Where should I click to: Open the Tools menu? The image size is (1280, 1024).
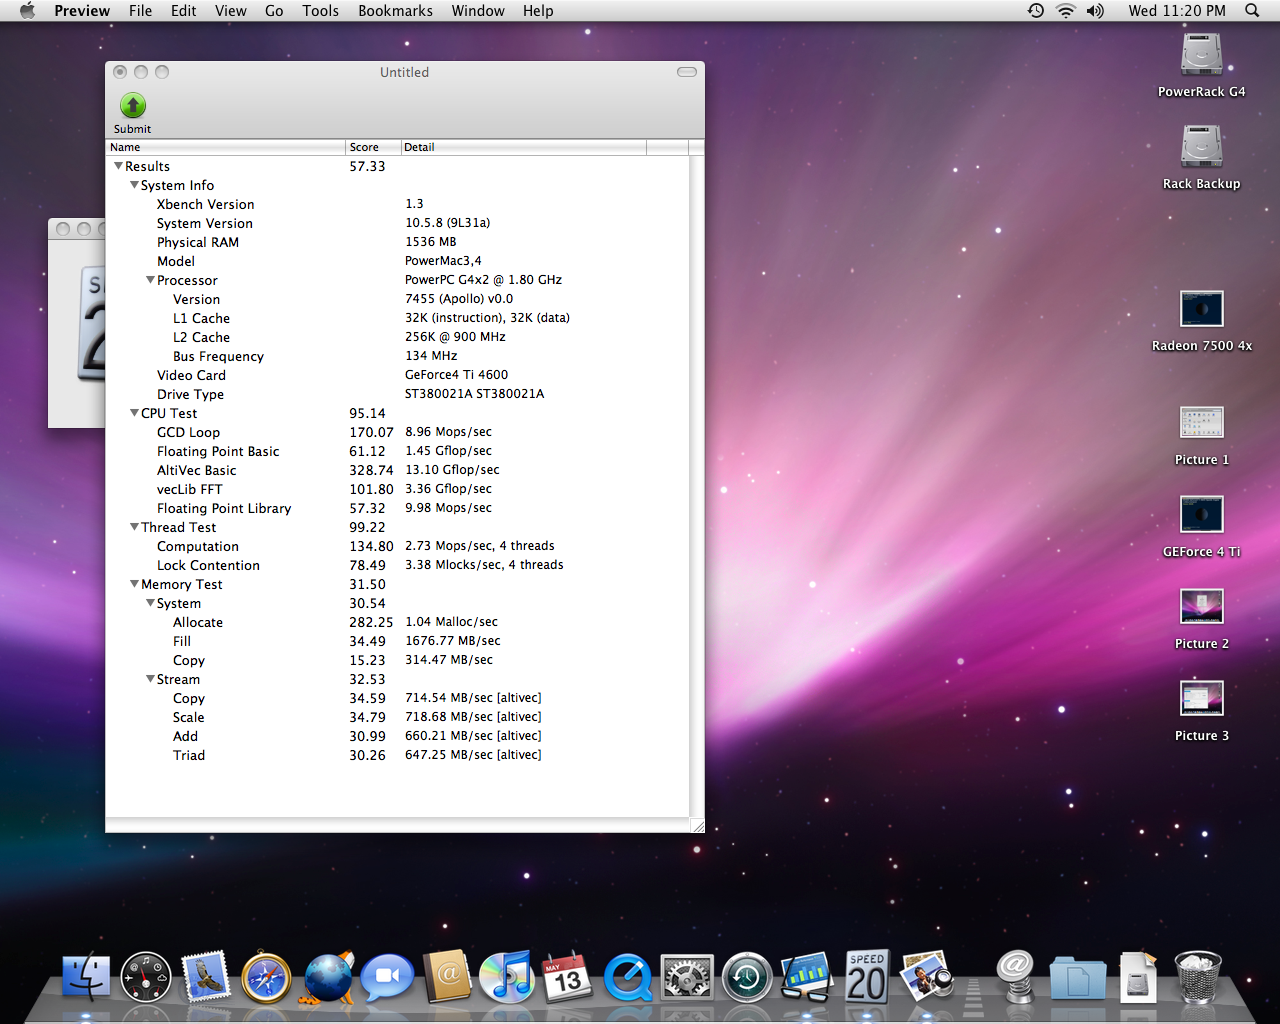[x=320, y=10]
